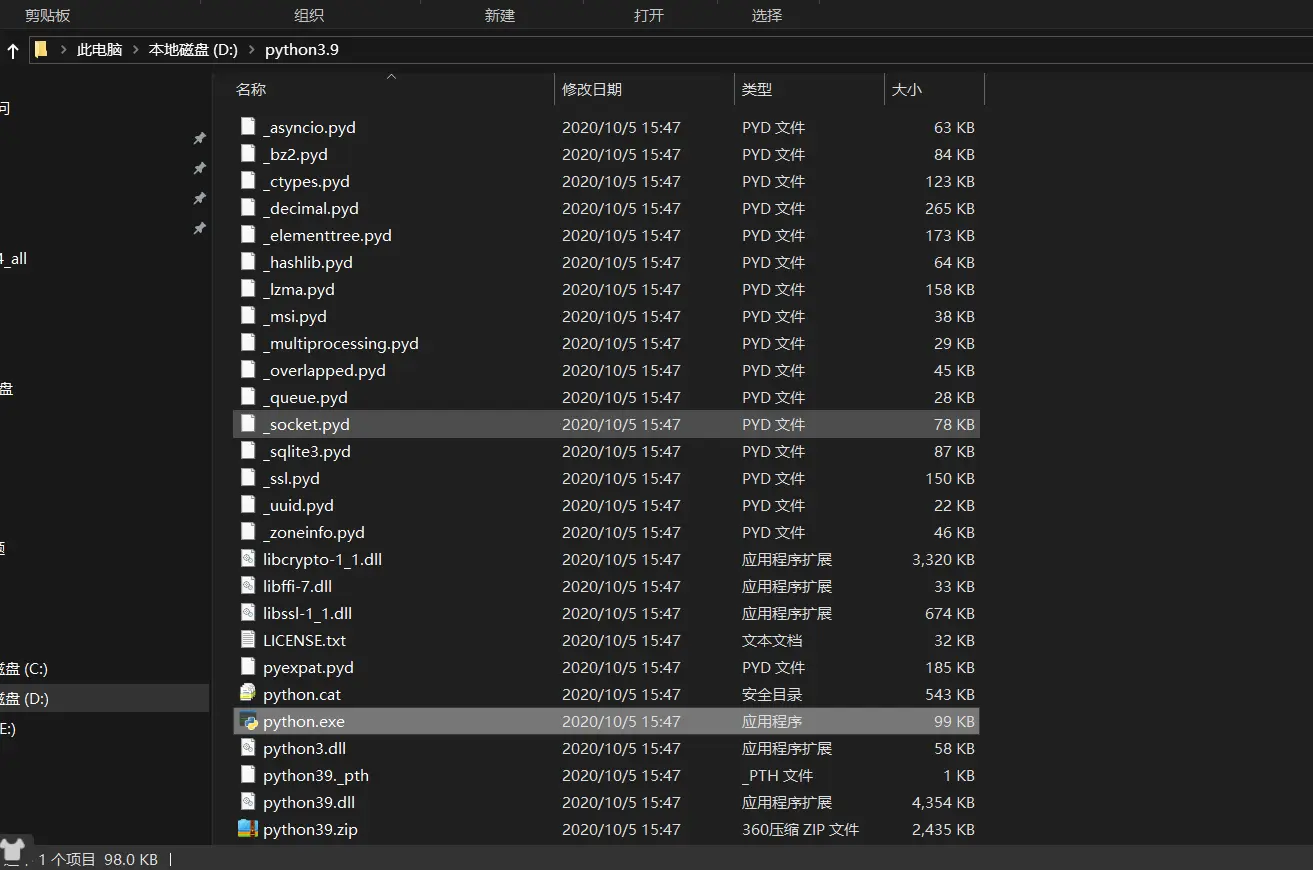Select the file named pyexpat.pyd
Viewport: 1313px width, 870px height.
[308, 667]
